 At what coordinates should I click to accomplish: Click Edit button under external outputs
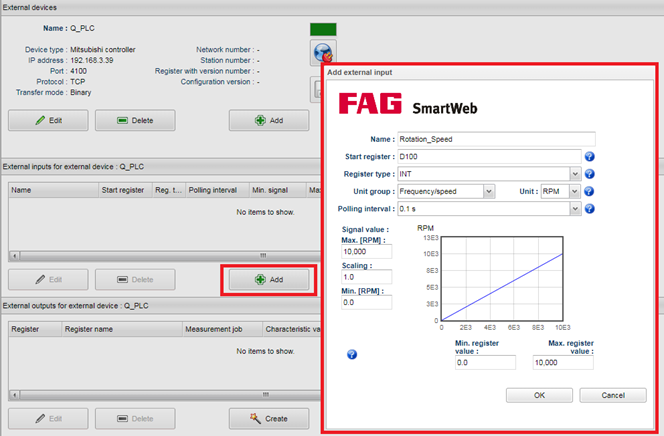pyautogui.click(x=48, y=419)
